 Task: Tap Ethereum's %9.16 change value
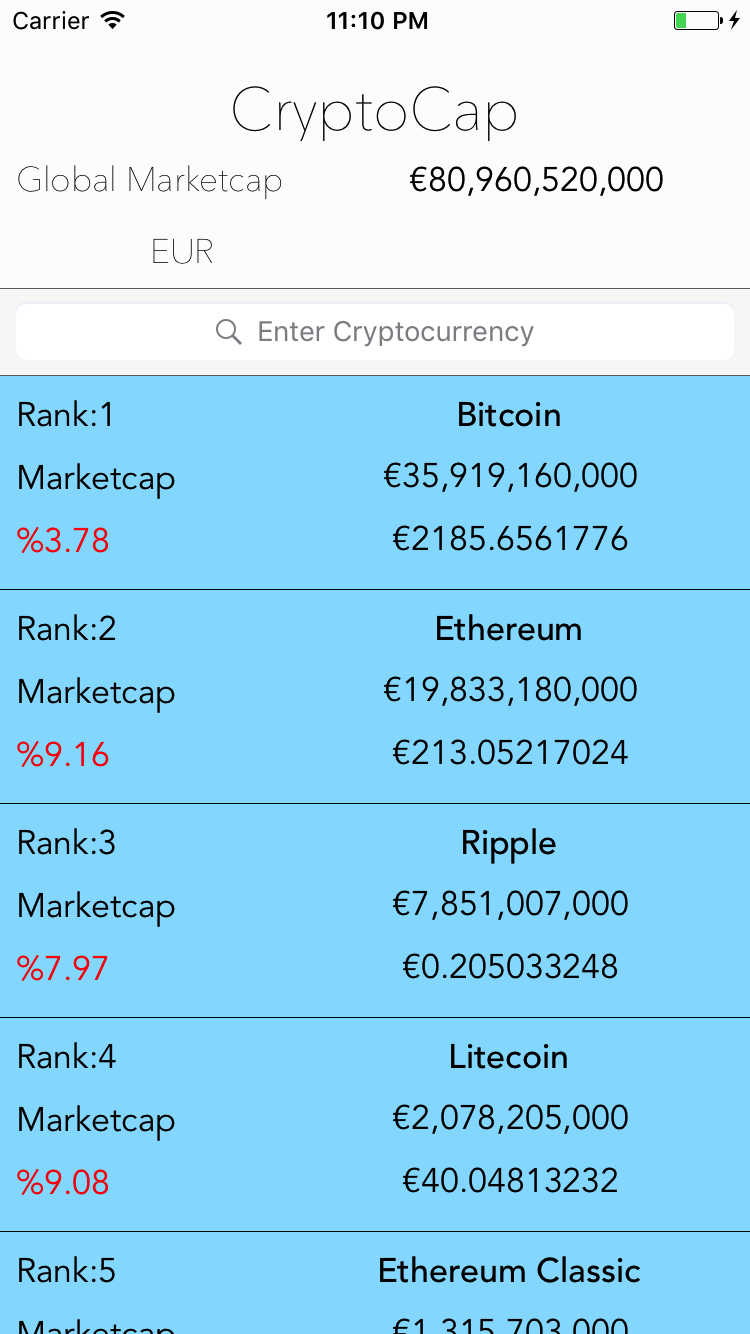tap(63, 755)
